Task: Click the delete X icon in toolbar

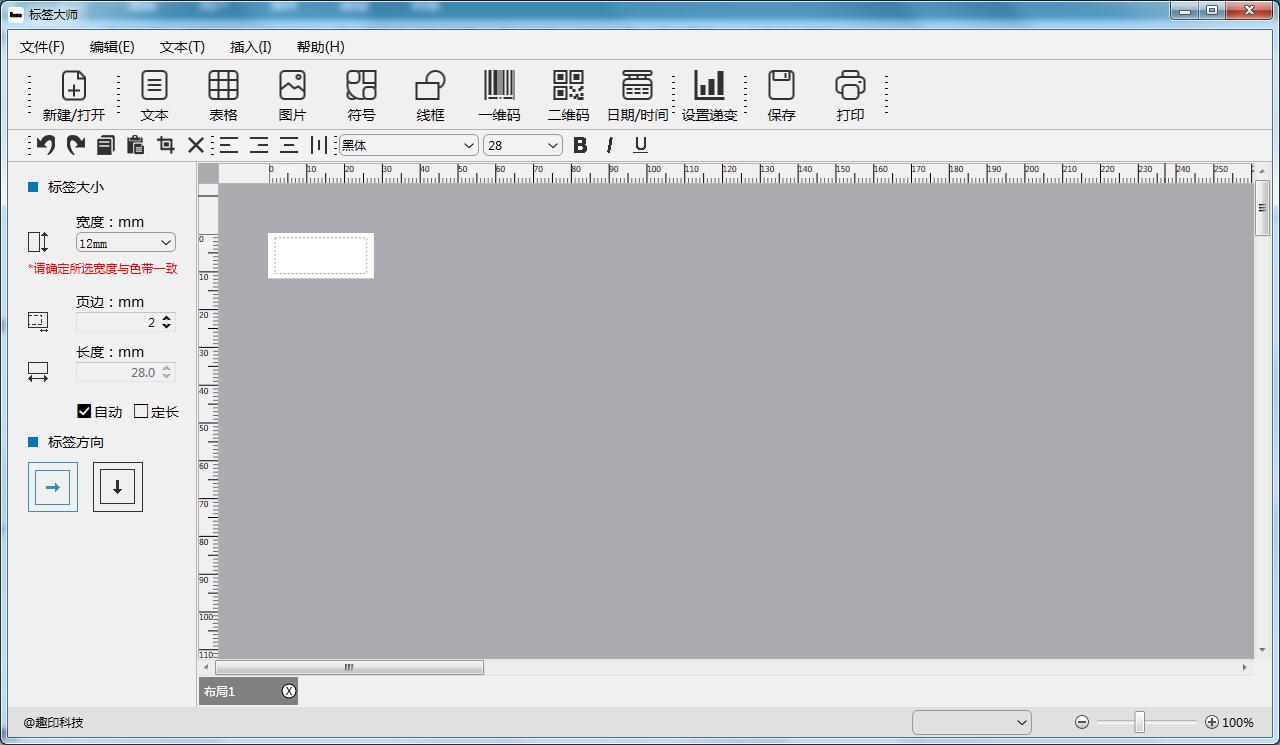Action: pos(196,145)
